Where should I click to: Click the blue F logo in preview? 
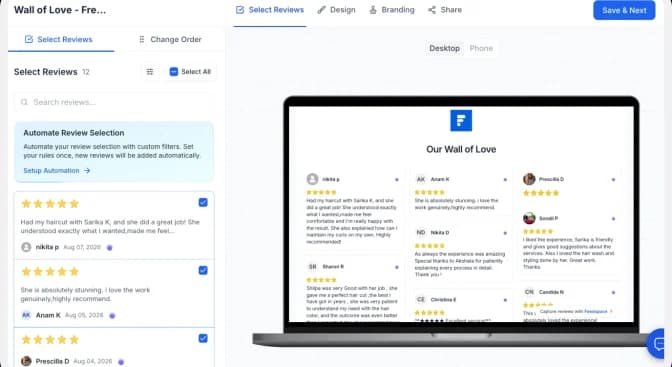[x=461, y=120]
